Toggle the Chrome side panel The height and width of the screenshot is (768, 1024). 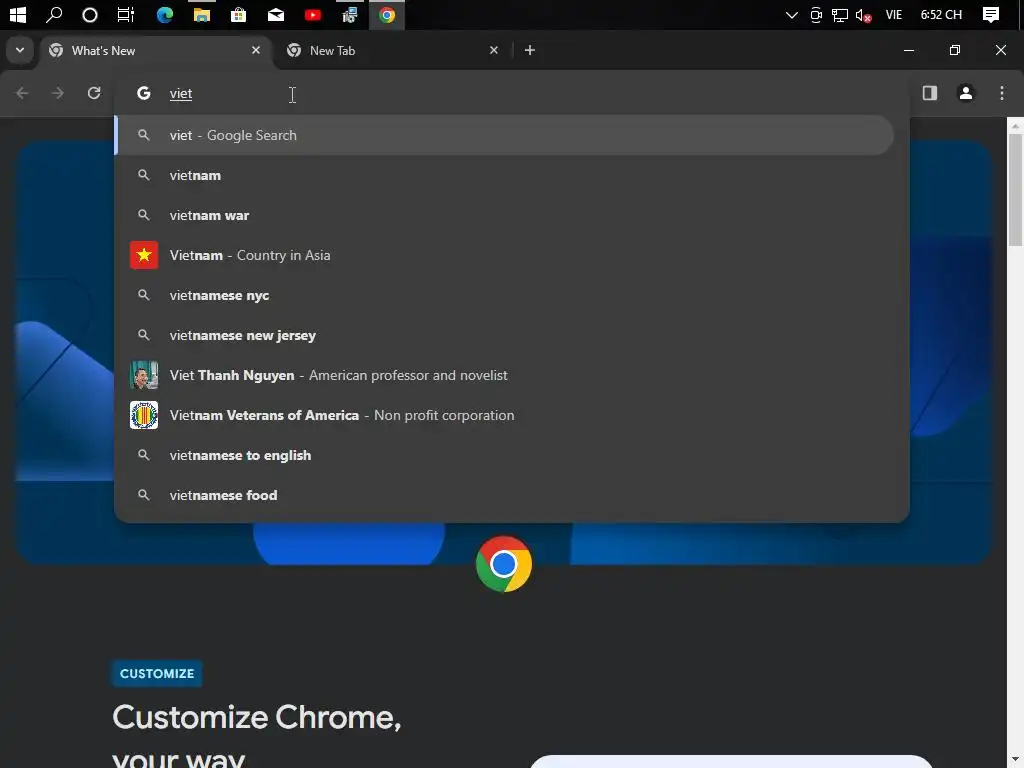coord(929,93)
